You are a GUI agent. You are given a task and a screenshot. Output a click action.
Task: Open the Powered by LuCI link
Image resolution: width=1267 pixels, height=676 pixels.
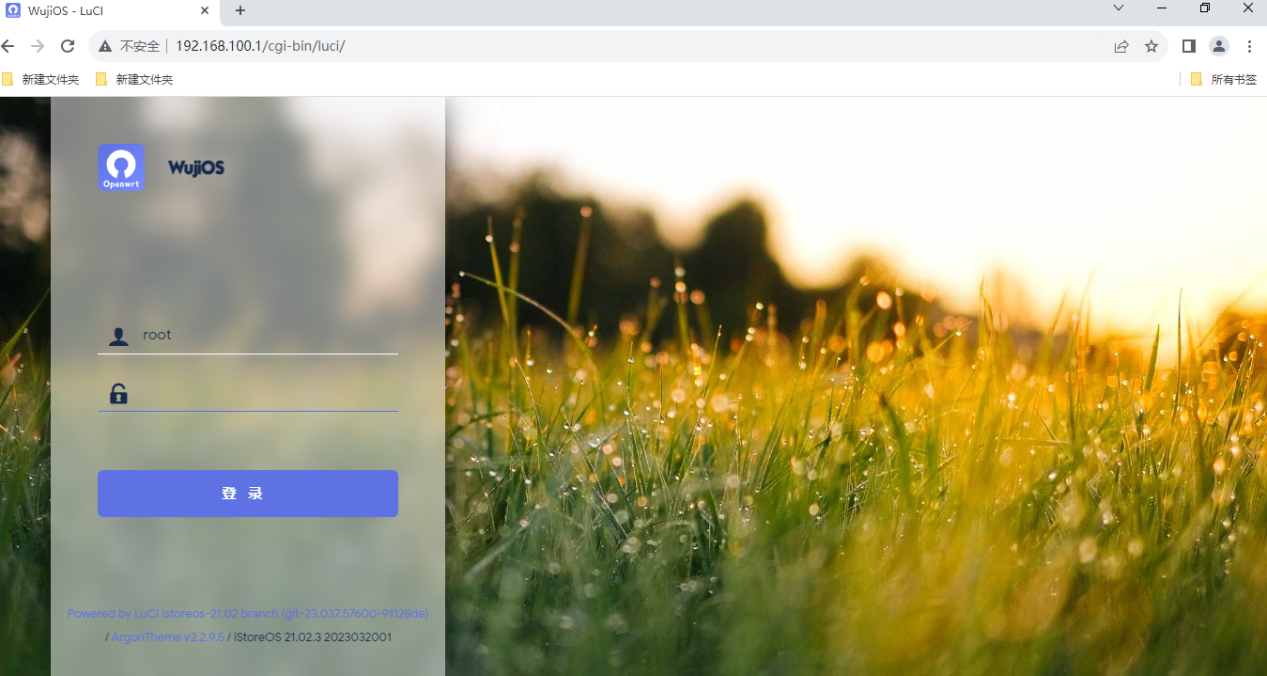click(x=247, y=614)
